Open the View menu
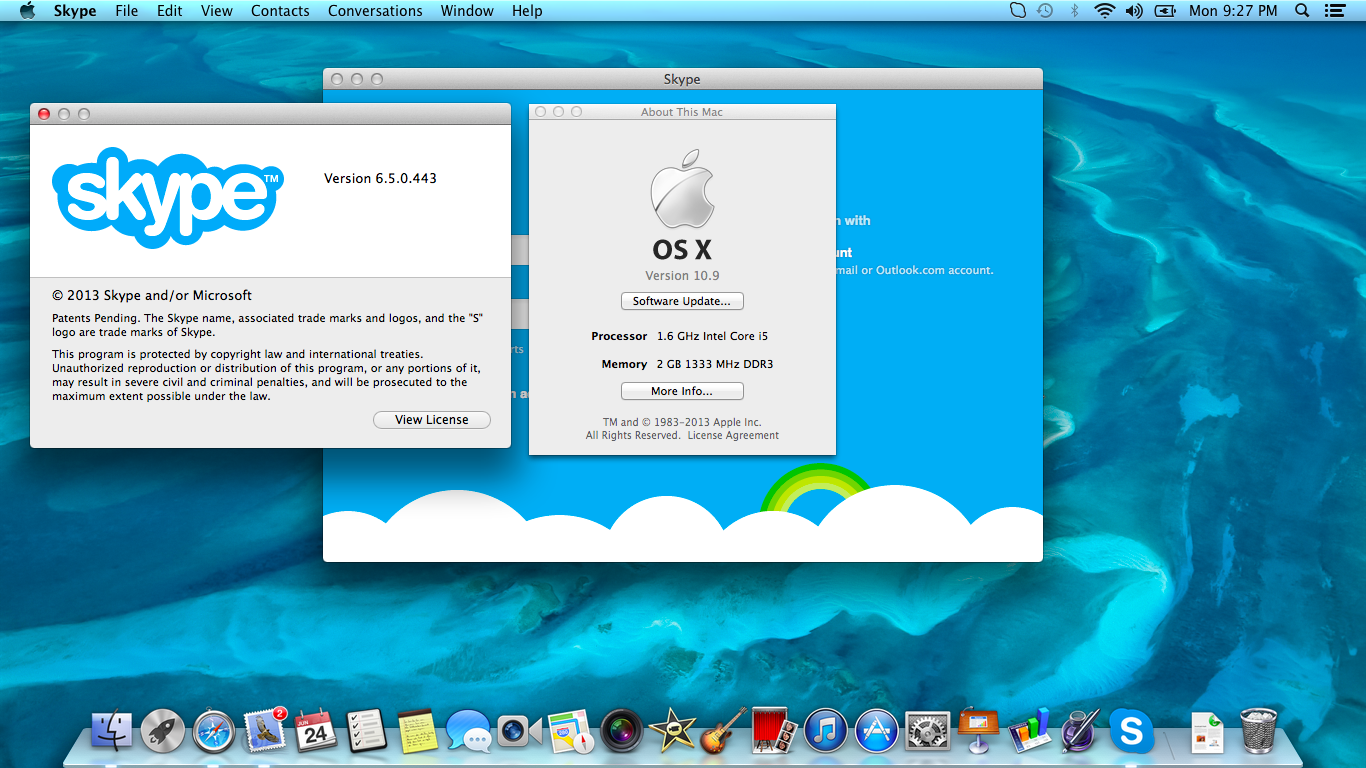Viewport: 1366px width, 768px height. [x=217, y=11]
